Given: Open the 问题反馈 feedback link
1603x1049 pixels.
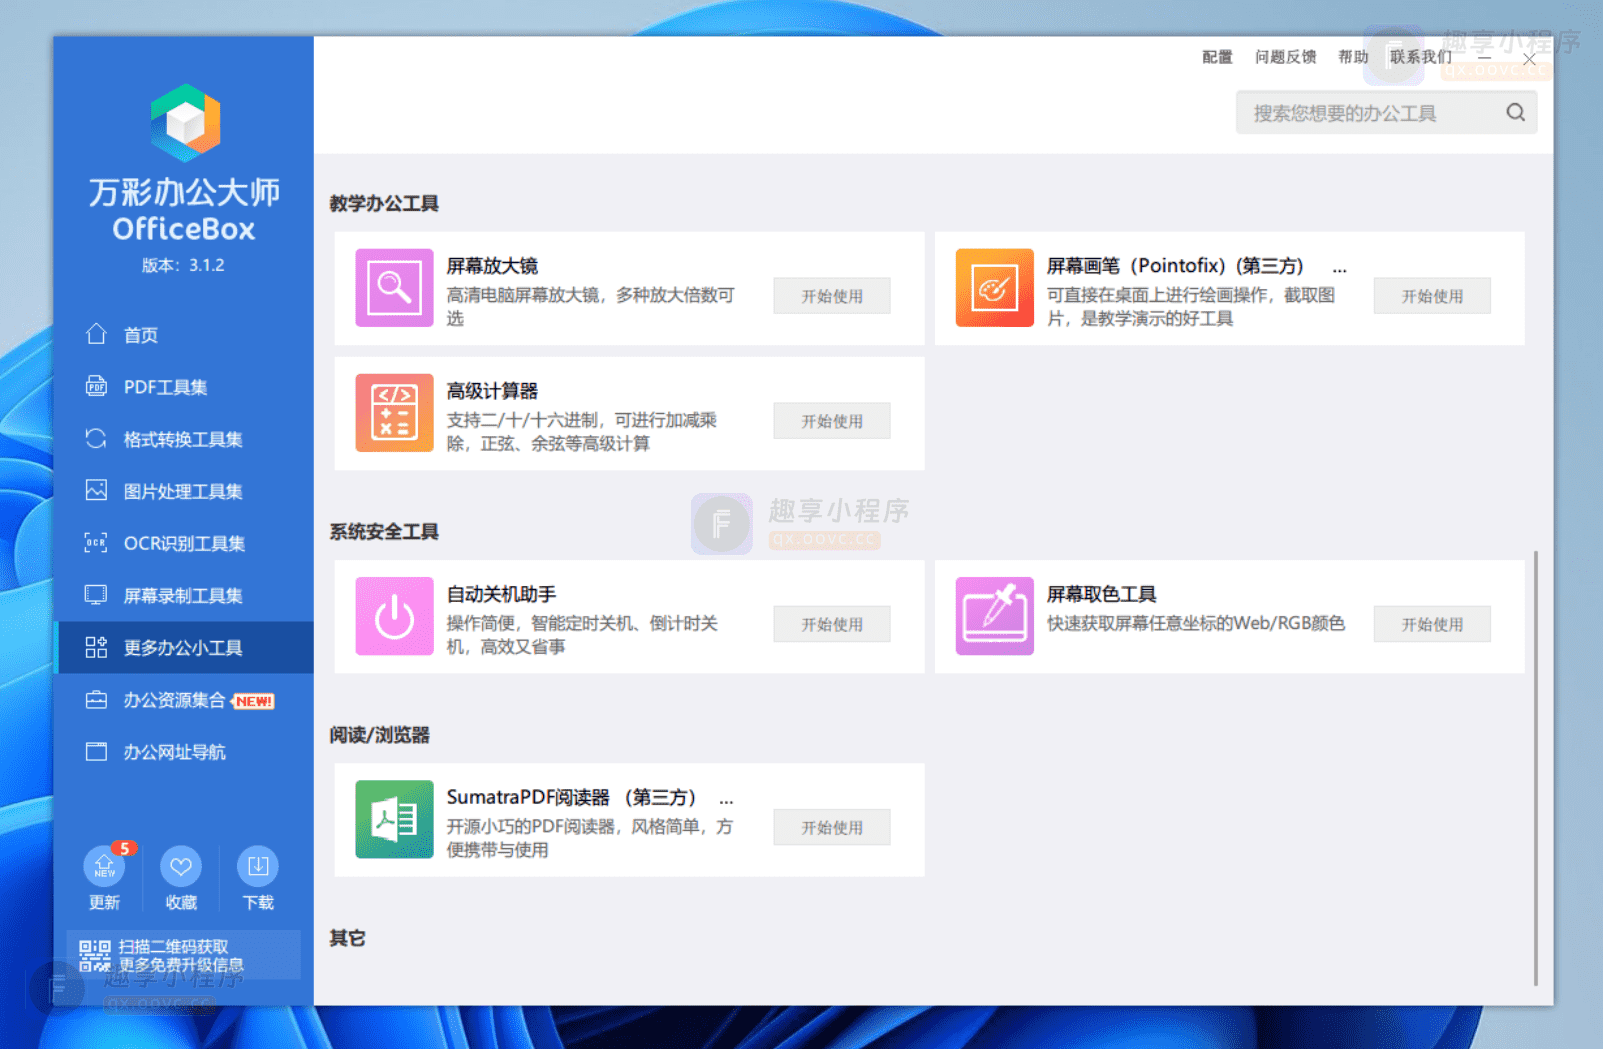Looking at the screenshot, I should (x=1285, y=57).
